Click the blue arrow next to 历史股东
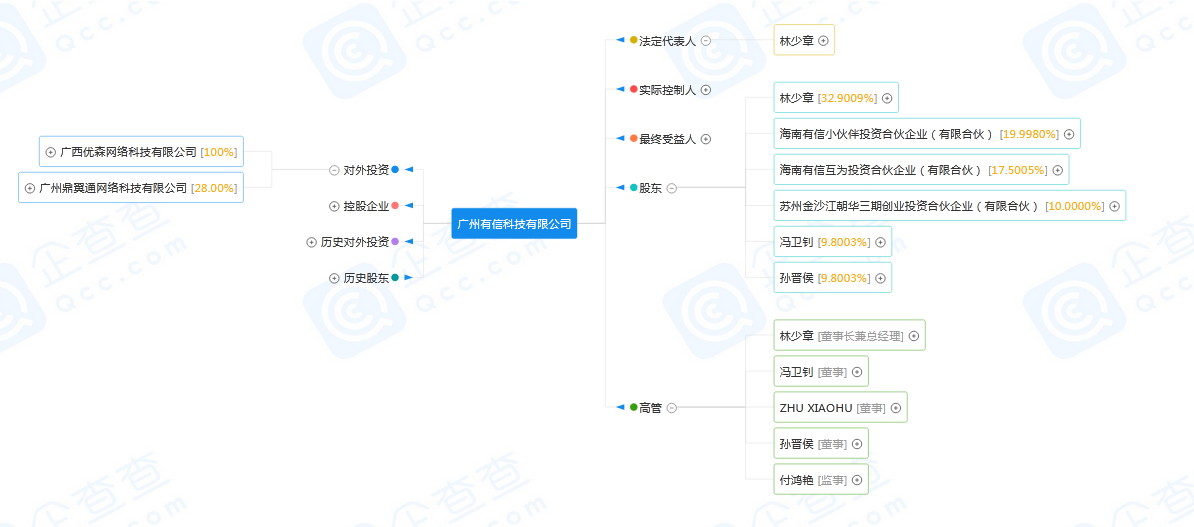Screen dimensions: 1194x527 (x=408, y=277)
